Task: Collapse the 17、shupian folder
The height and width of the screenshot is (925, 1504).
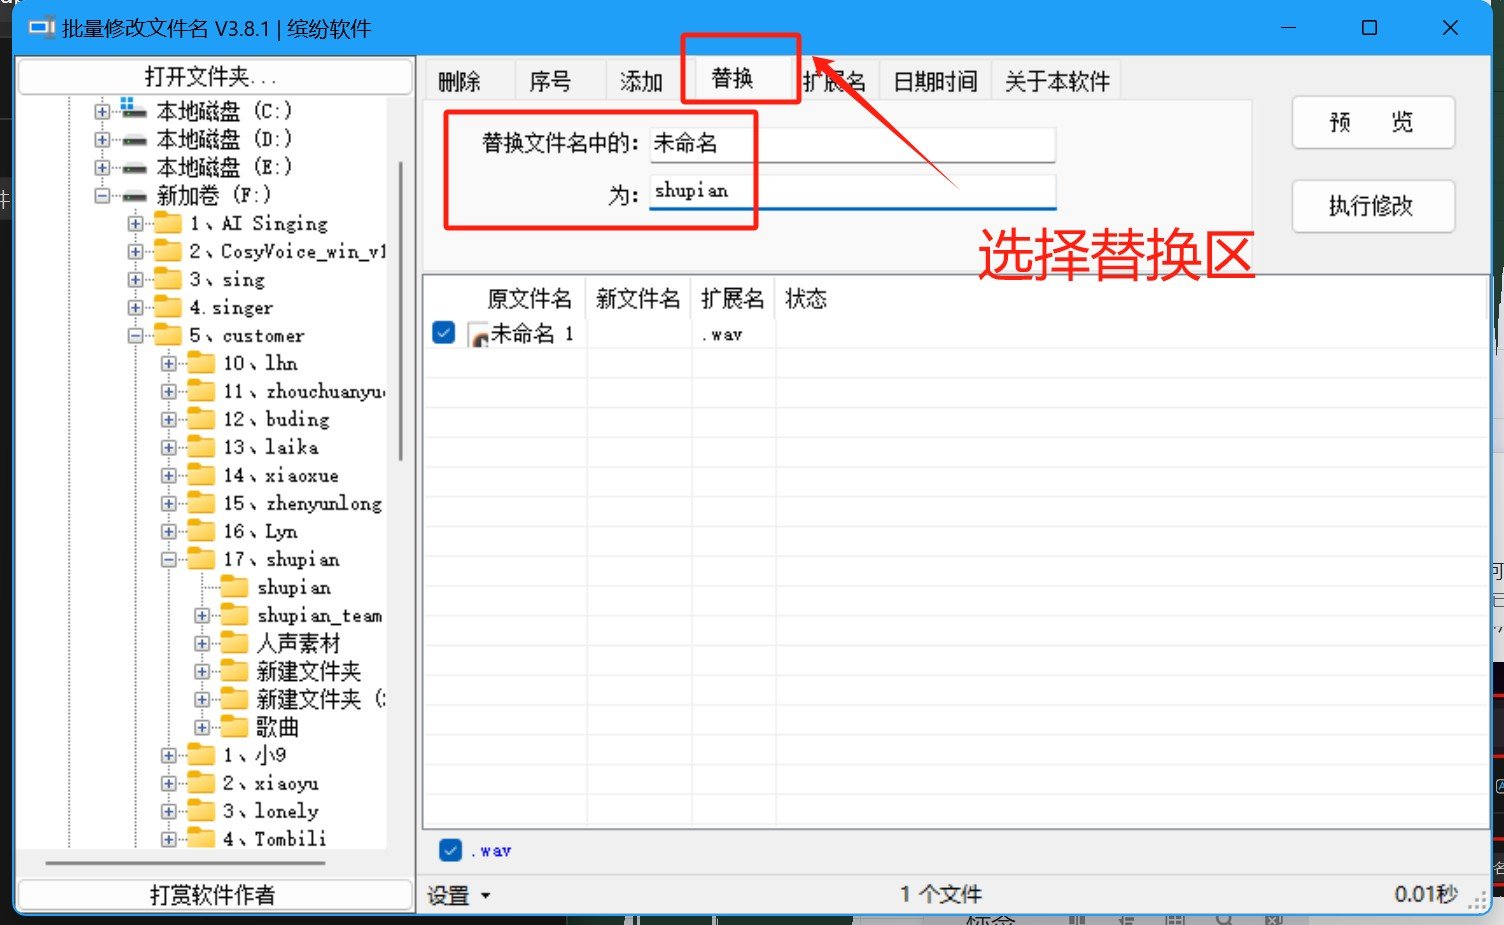Action: pos(168,560)
